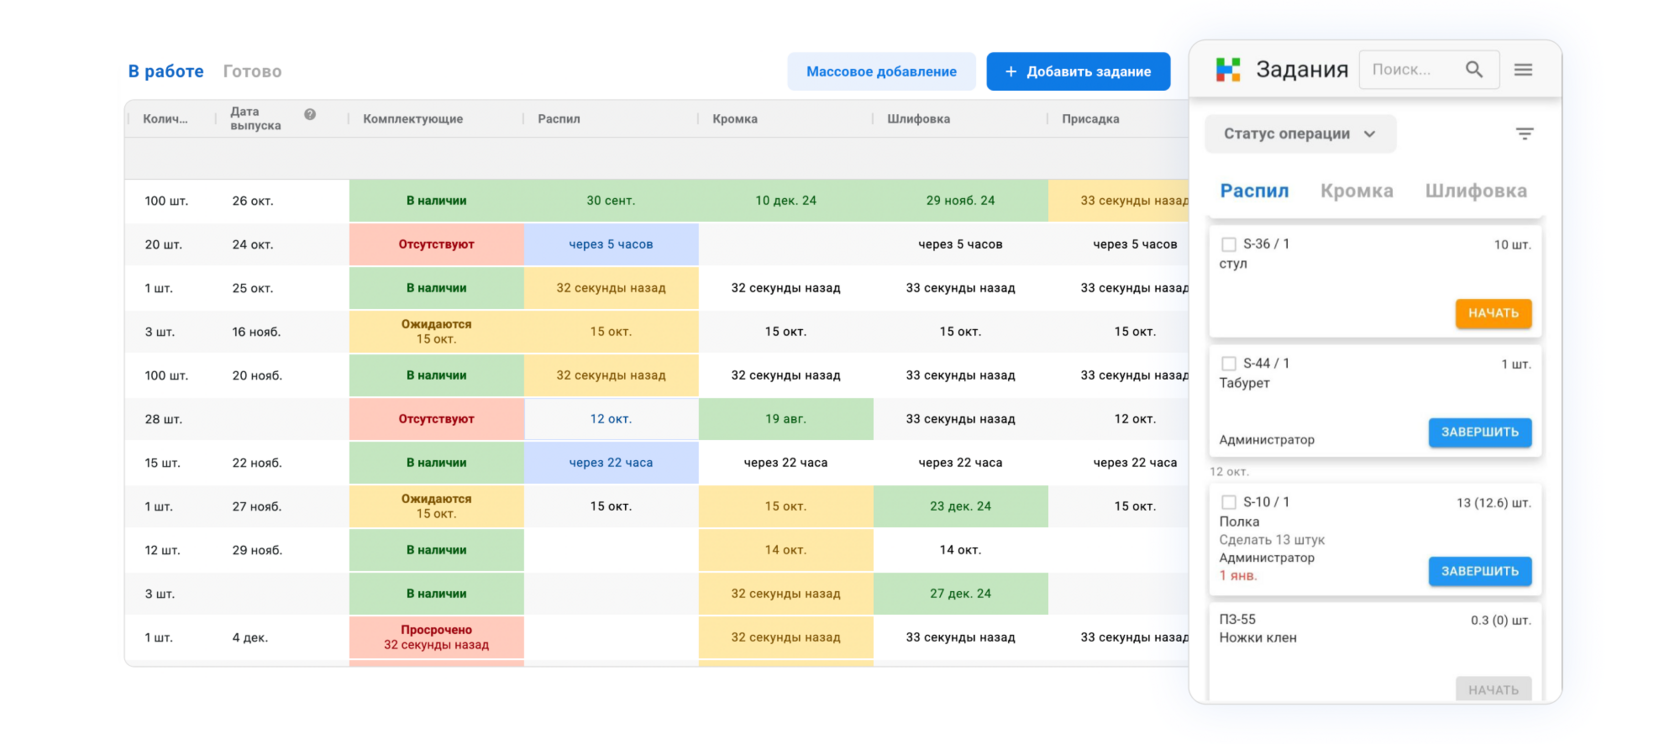Screen dimensions: 1680x744
Task: Click the plus icon on Добавить задание
Action: tap(1011, 71)
